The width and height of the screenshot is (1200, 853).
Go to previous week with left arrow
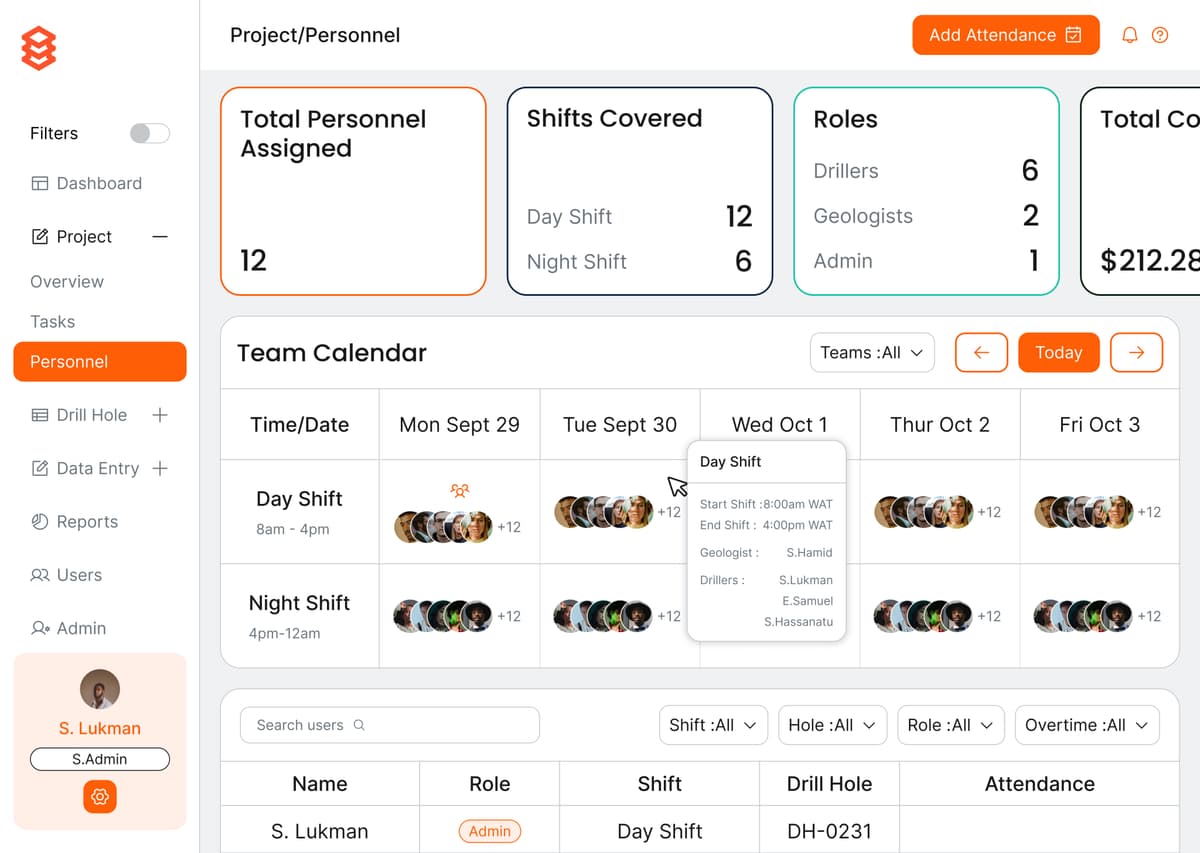pos(981,352)
